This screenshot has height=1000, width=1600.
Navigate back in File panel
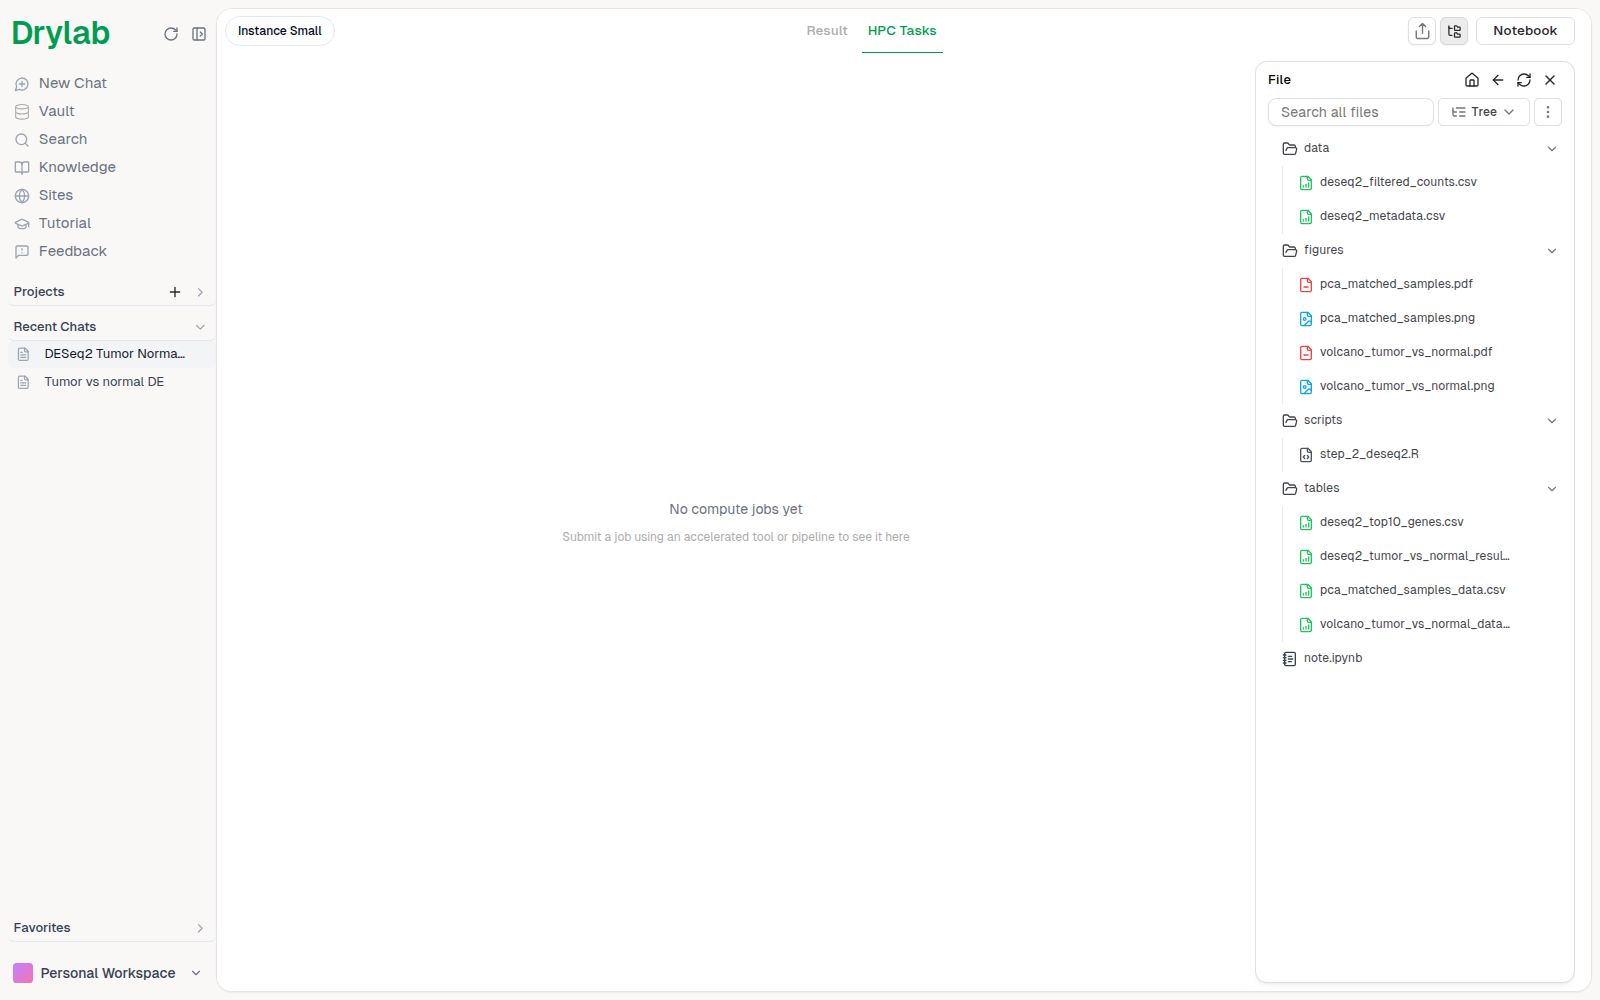pos(1498,80)
